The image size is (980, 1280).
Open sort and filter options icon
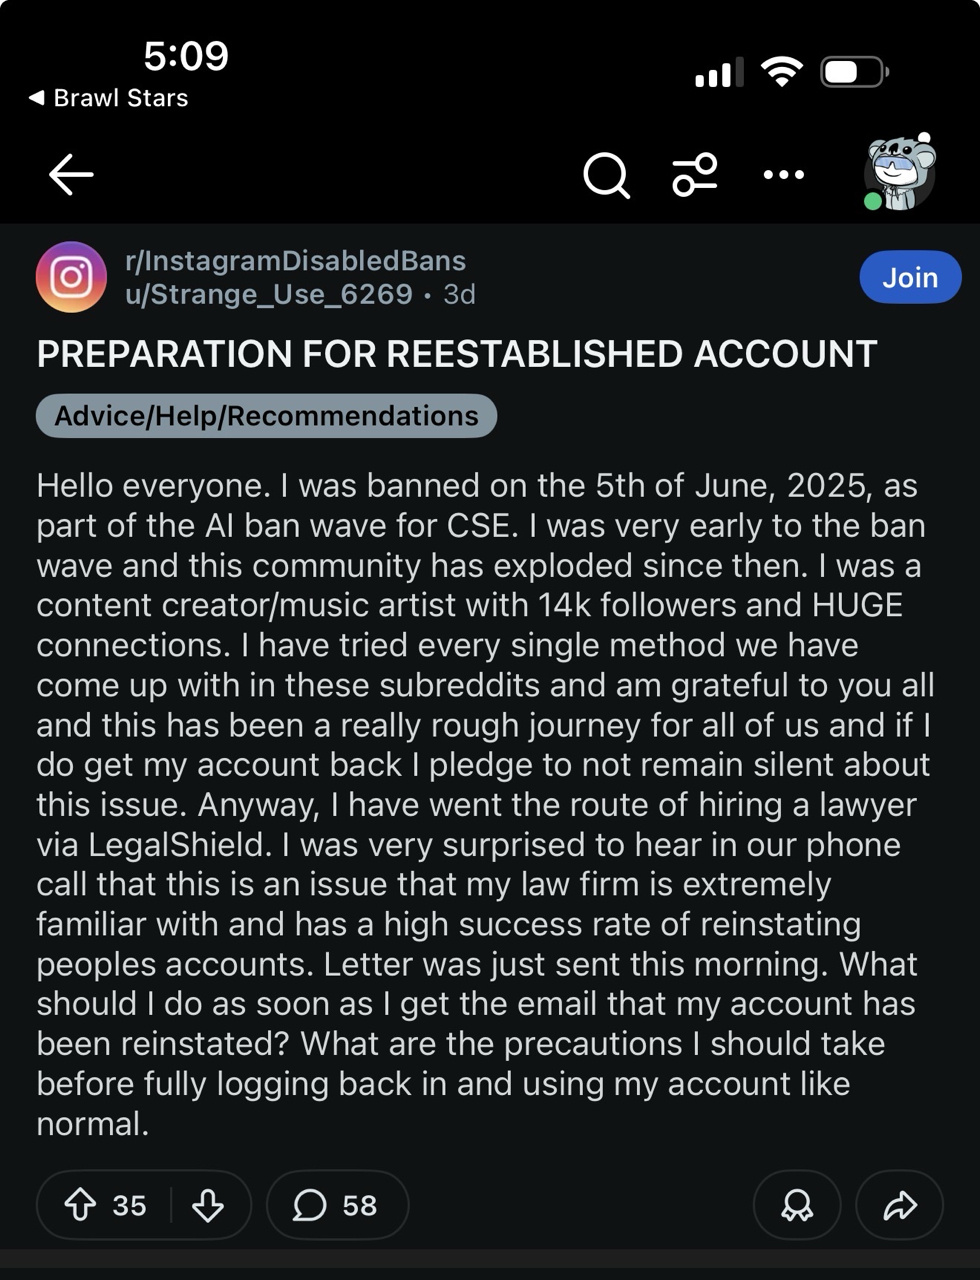click(694, 174)
